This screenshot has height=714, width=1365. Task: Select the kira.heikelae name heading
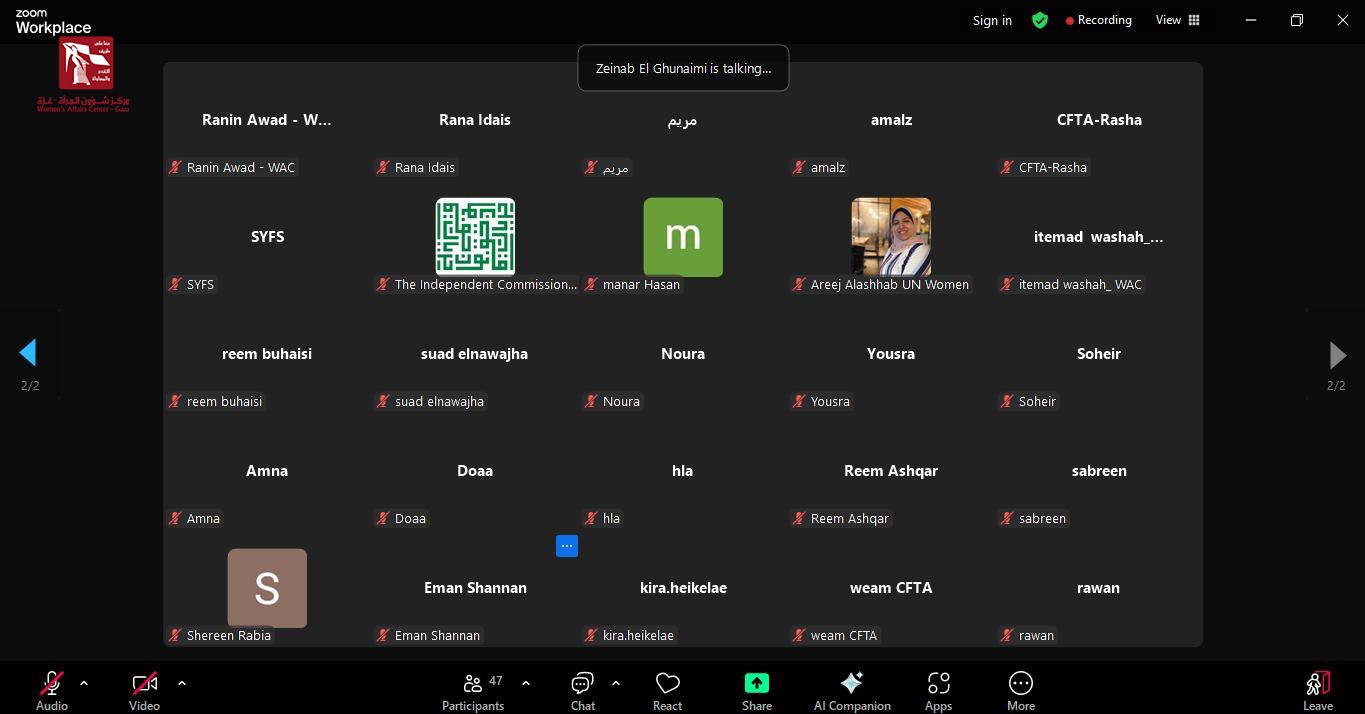tap(683, 588)
